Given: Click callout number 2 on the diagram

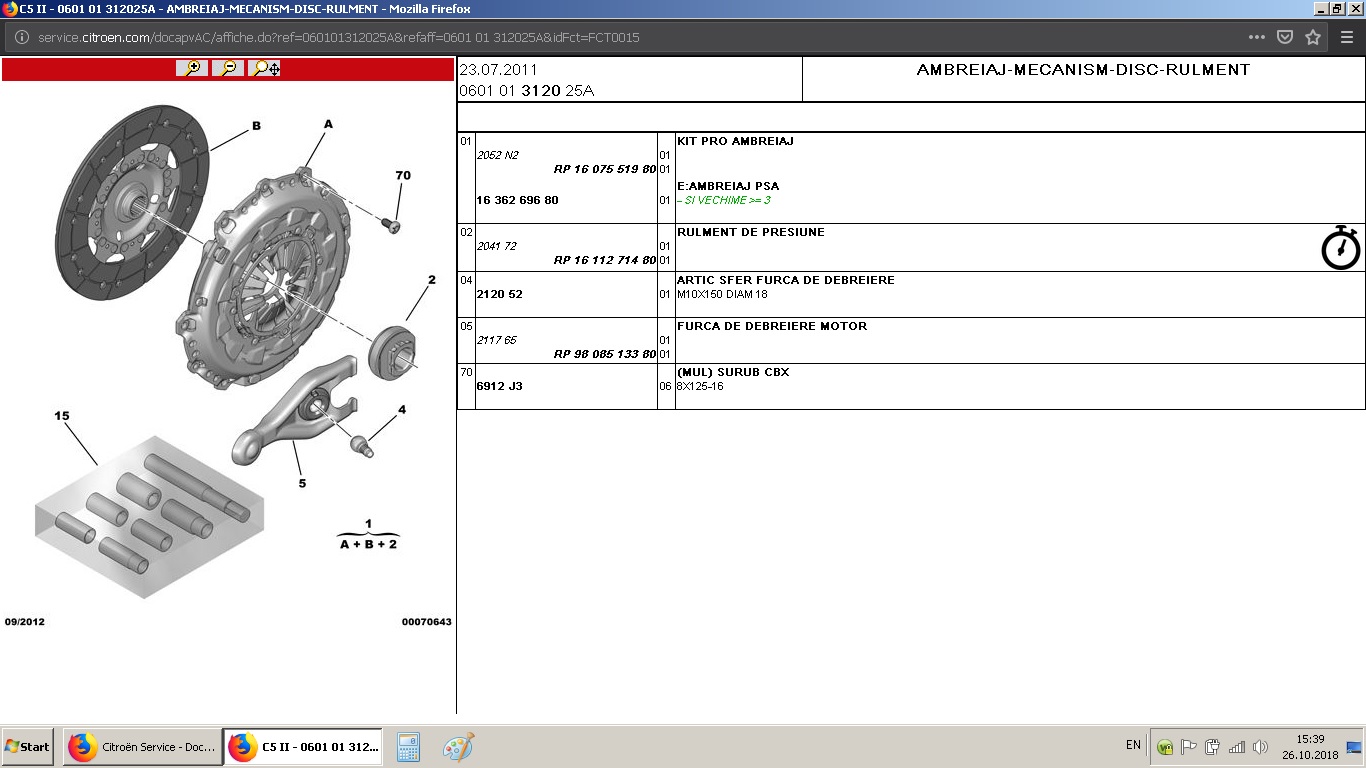Looking at the screenshot, I should coord(432,281).
